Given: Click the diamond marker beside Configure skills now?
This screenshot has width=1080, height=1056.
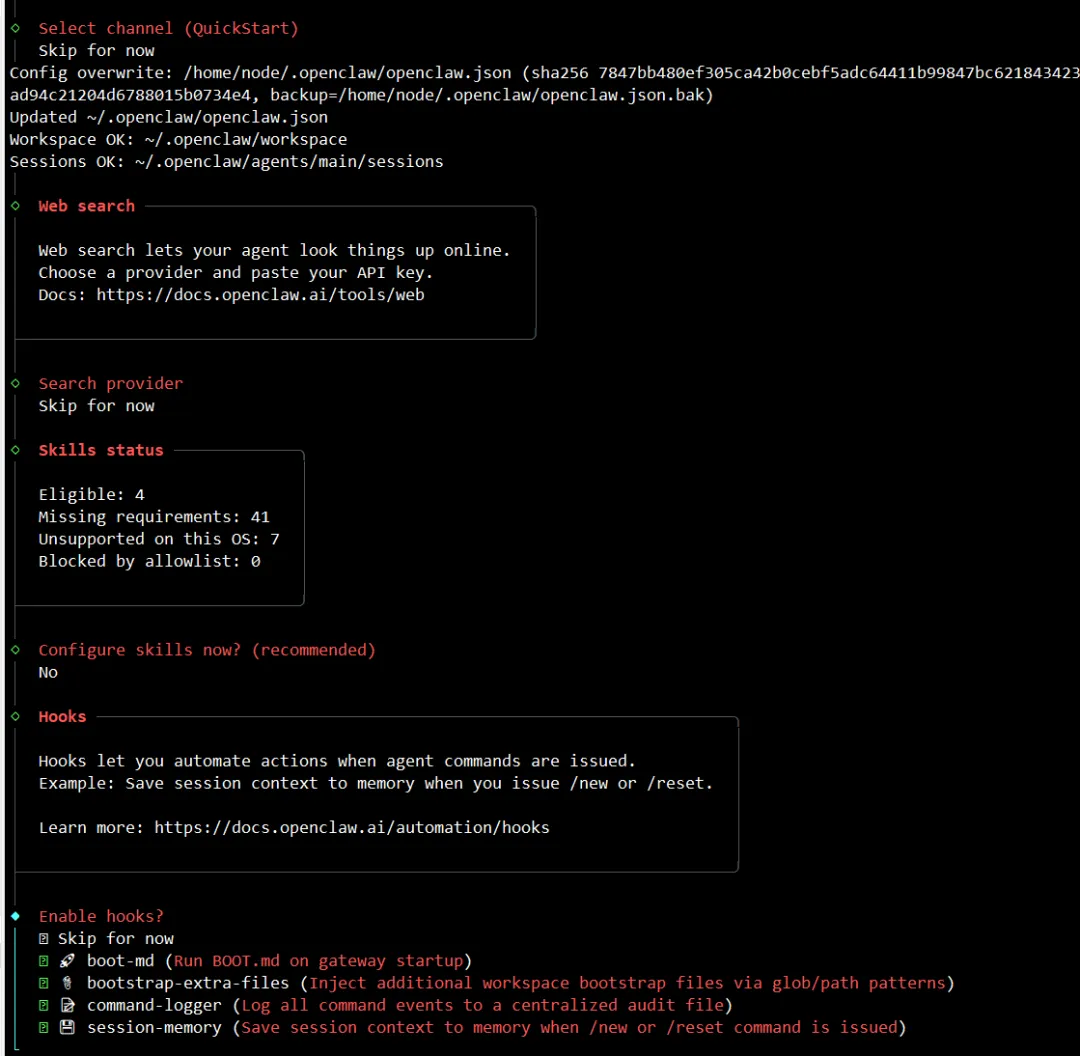Looking at the screenshot, I should click(x=15, y=650).
